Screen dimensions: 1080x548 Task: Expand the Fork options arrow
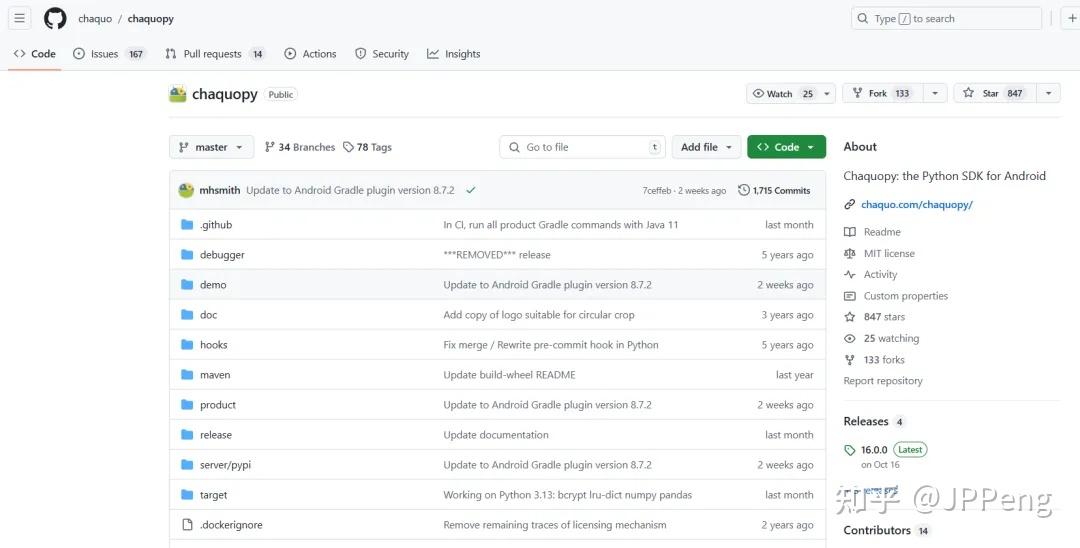click(935, 93)
